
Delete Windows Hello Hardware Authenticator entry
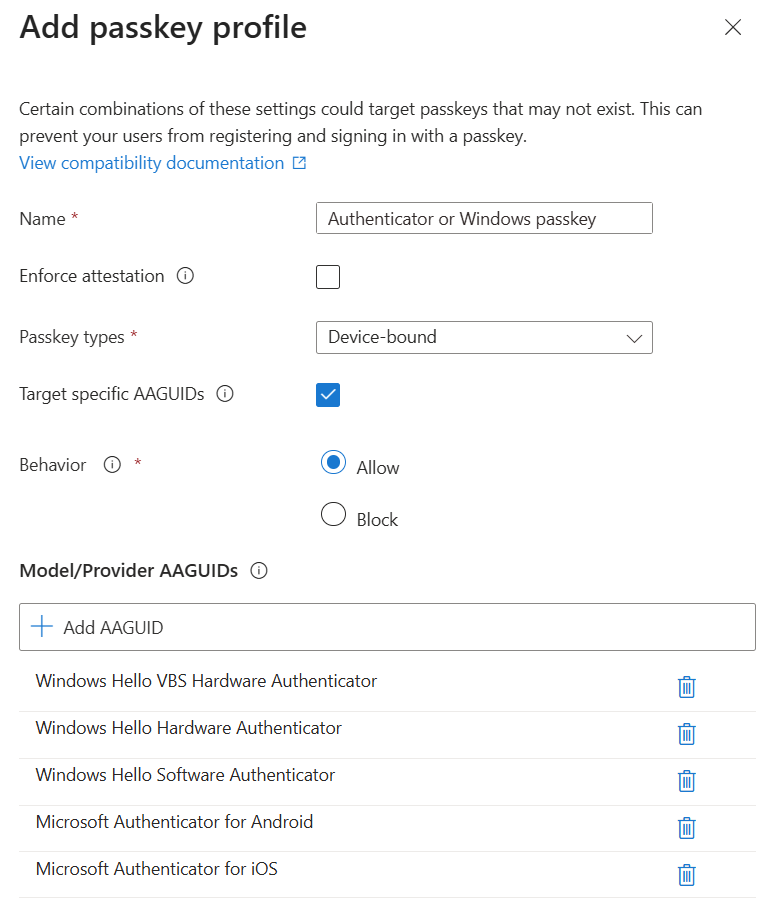[x=686, y=734]
